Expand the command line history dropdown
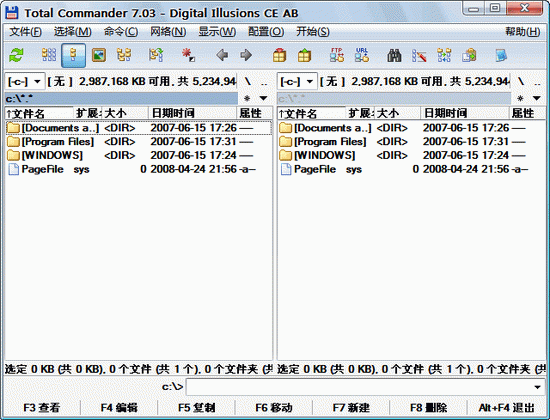Image resolution: width=550 pixels, height=420 pixels. [537, 387]
